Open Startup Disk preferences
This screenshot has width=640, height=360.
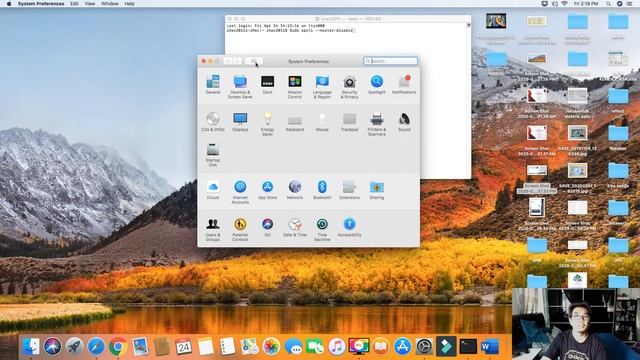point(213,155)
